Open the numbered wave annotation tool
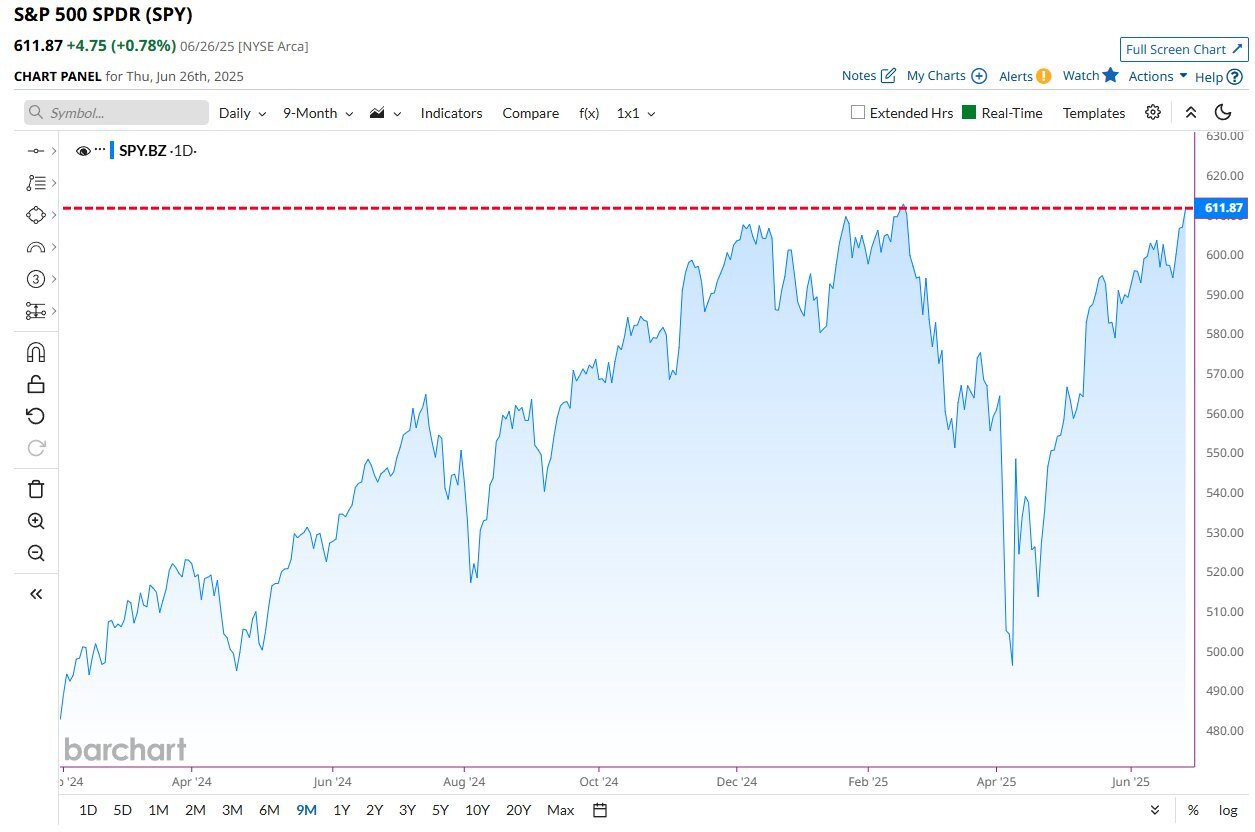The height and width of the screenshot is (832, 1255). point(36,279)
